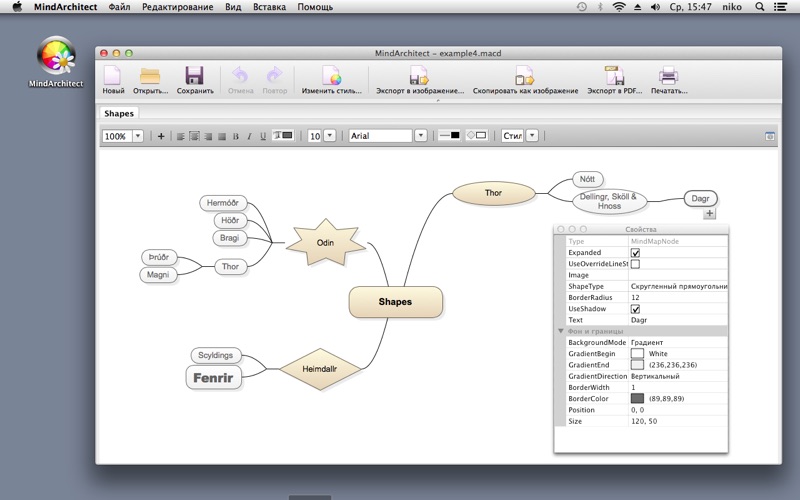800x500 pixels.
Task: Click the GradientBegin White color swatch
Action: pos(637,354)
